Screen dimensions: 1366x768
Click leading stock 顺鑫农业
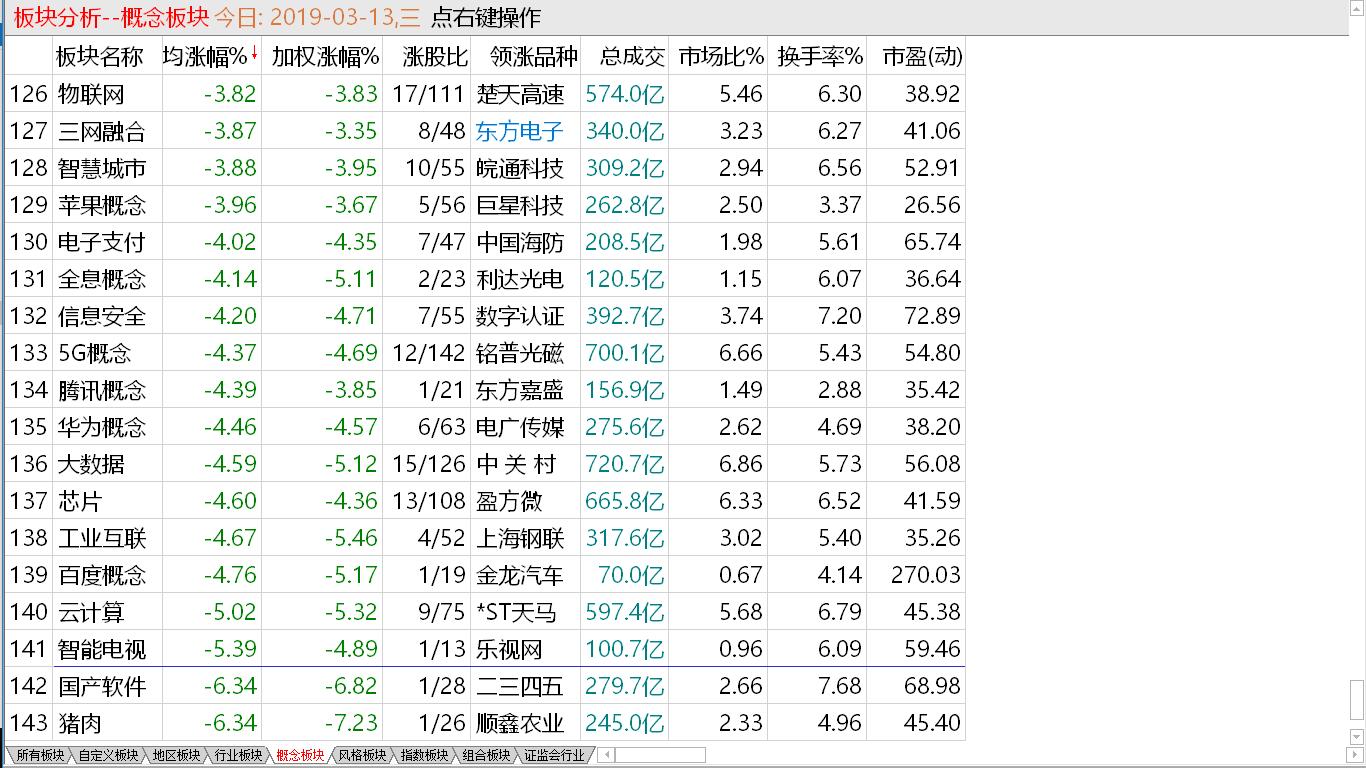[x=520, y=723]
